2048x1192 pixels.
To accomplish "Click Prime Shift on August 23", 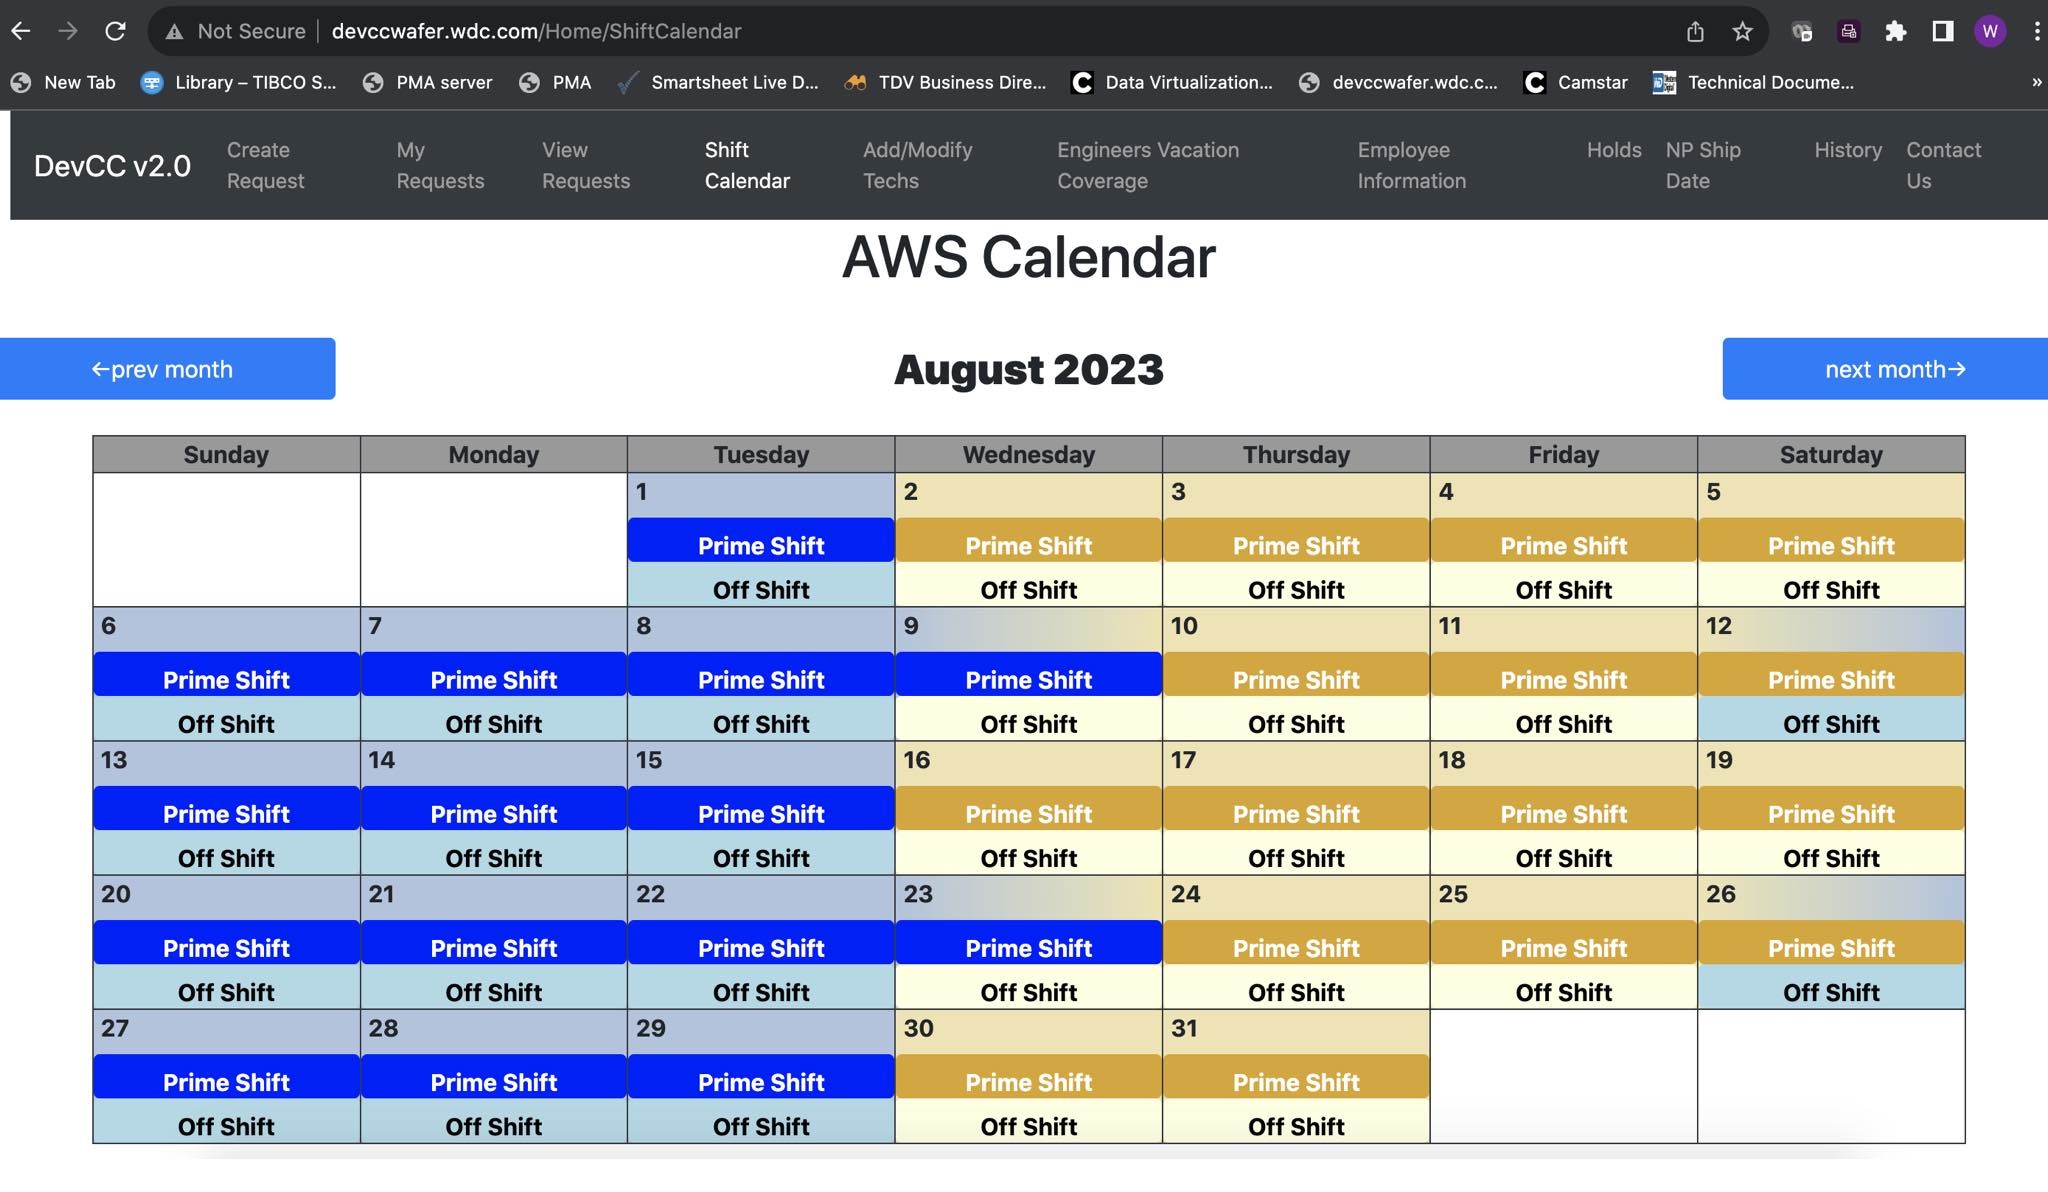I will click(1028, 943).
